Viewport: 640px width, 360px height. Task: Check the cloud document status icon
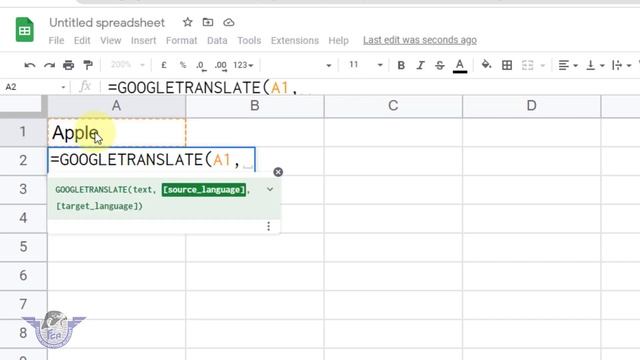[229, 22]
